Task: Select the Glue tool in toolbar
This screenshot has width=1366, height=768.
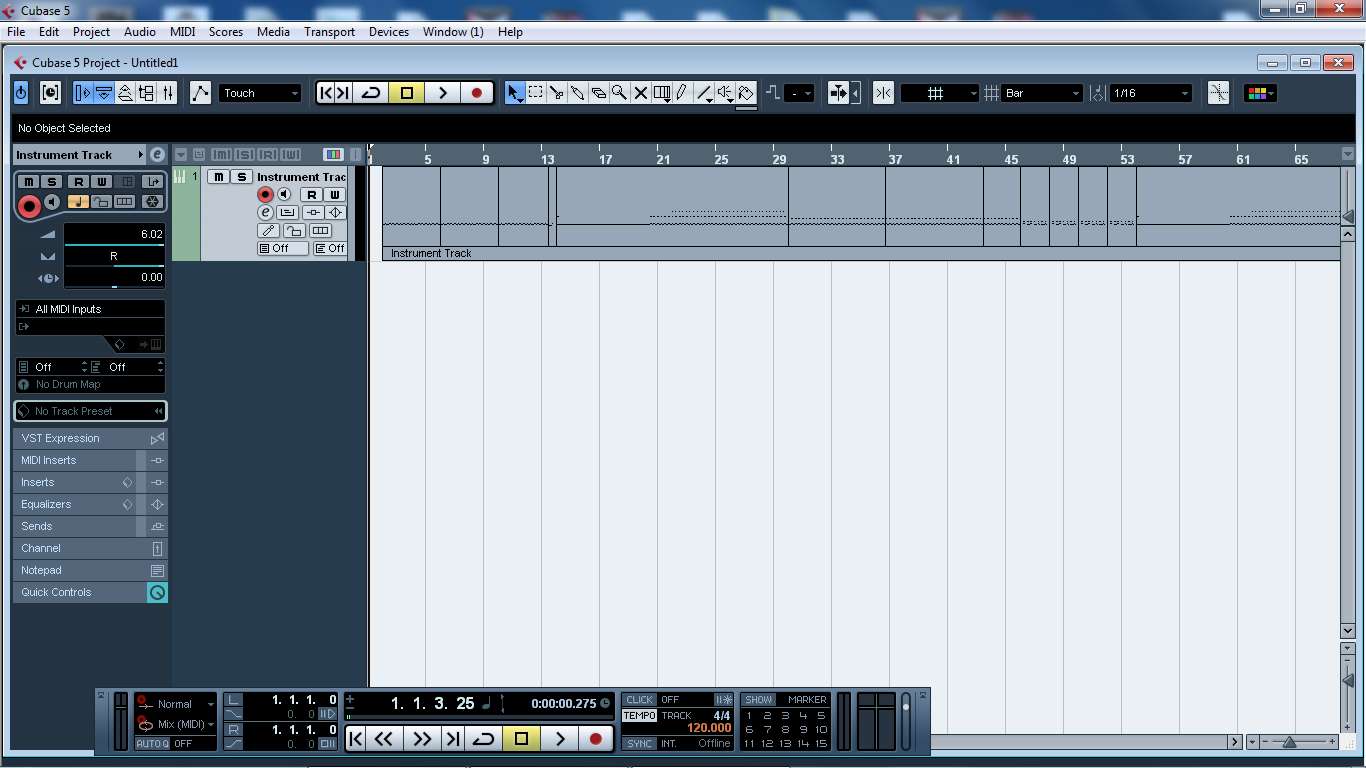Action: pos(578,93)
